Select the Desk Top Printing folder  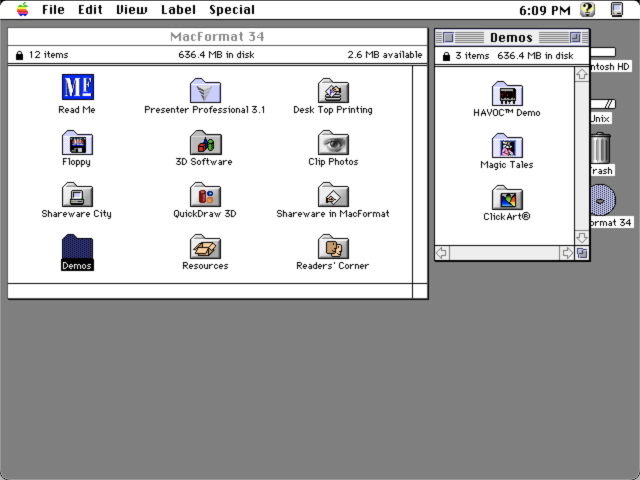[333, 90]
